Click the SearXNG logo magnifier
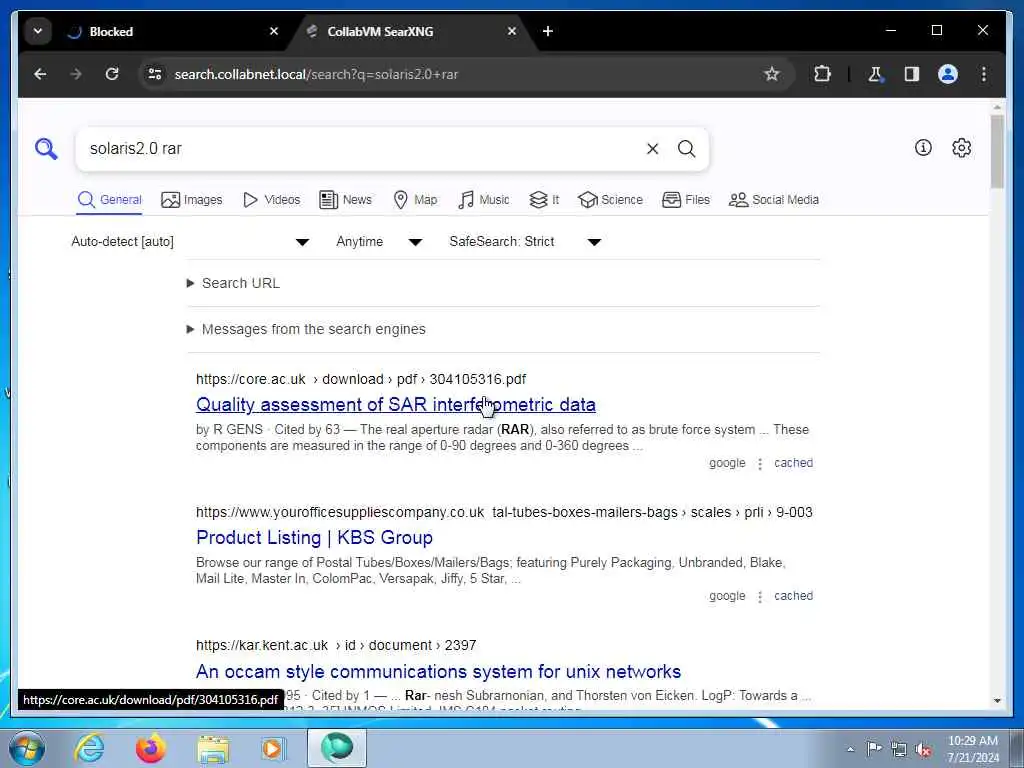This screenshot has height=768, width=1024. tap(46, 149)
